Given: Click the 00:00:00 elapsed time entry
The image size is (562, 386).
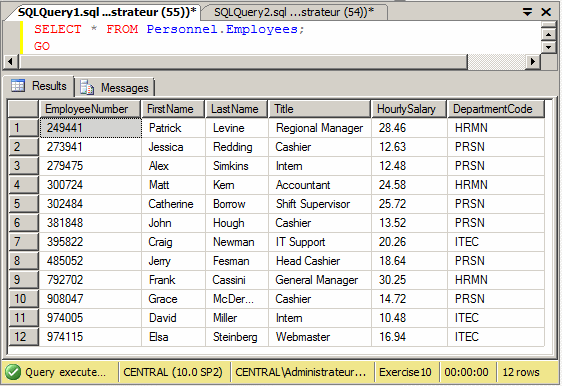Looking at the screenshot, I should pos(466,372).
